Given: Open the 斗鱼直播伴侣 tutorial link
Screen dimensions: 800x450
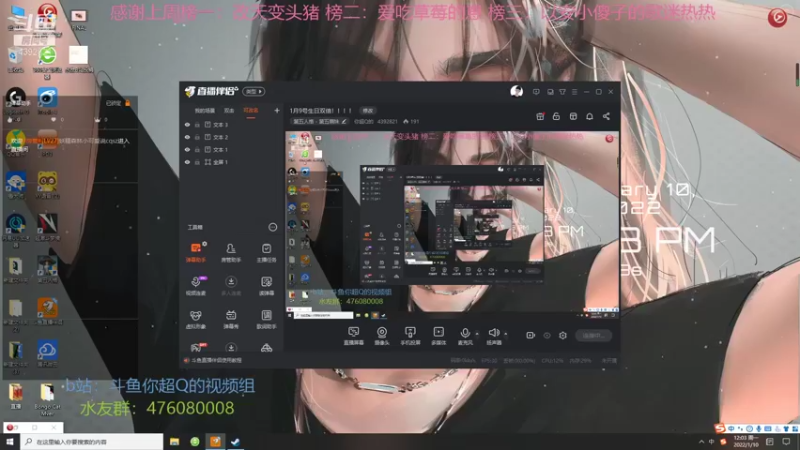Looking at the screenshot, I should pyautogui.click(x=216, y=360).
